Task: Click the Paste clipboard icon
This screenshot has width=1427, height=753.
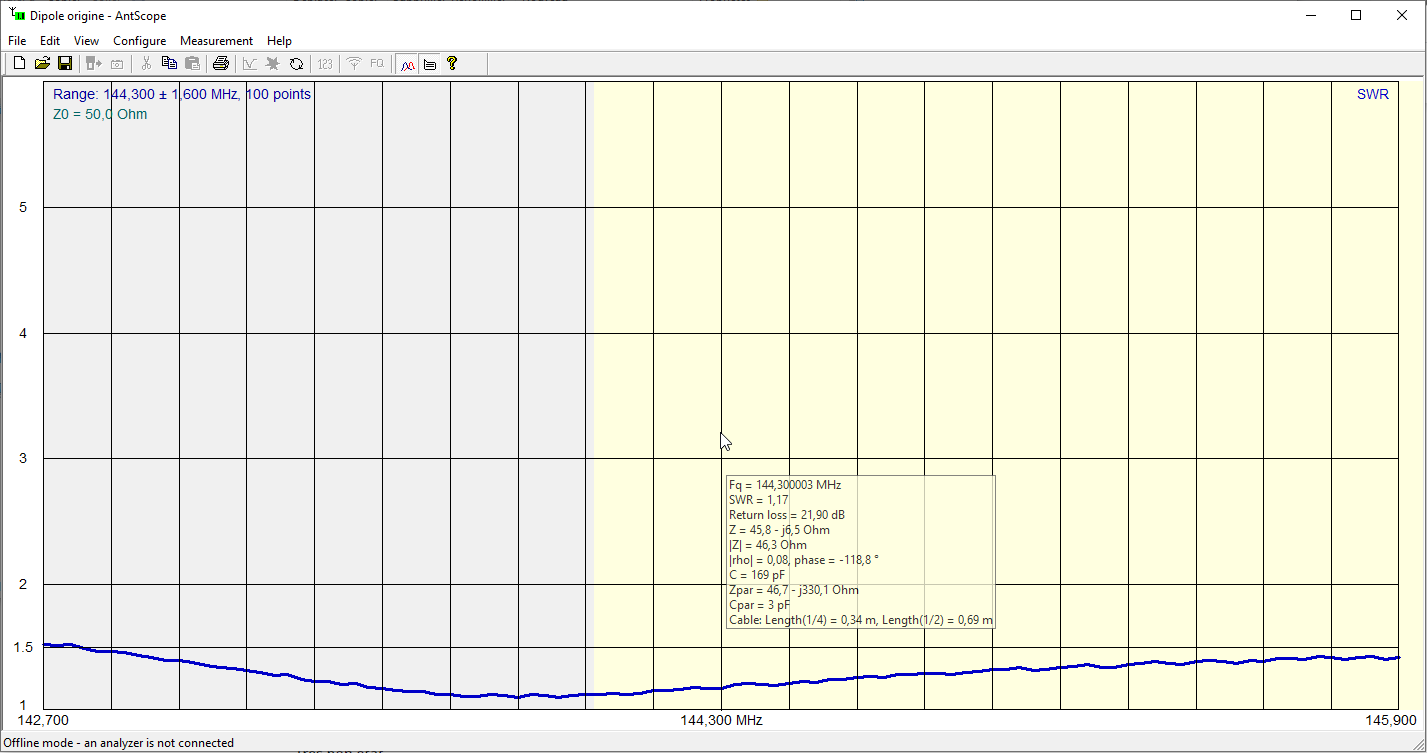Action: click(192, 64)
